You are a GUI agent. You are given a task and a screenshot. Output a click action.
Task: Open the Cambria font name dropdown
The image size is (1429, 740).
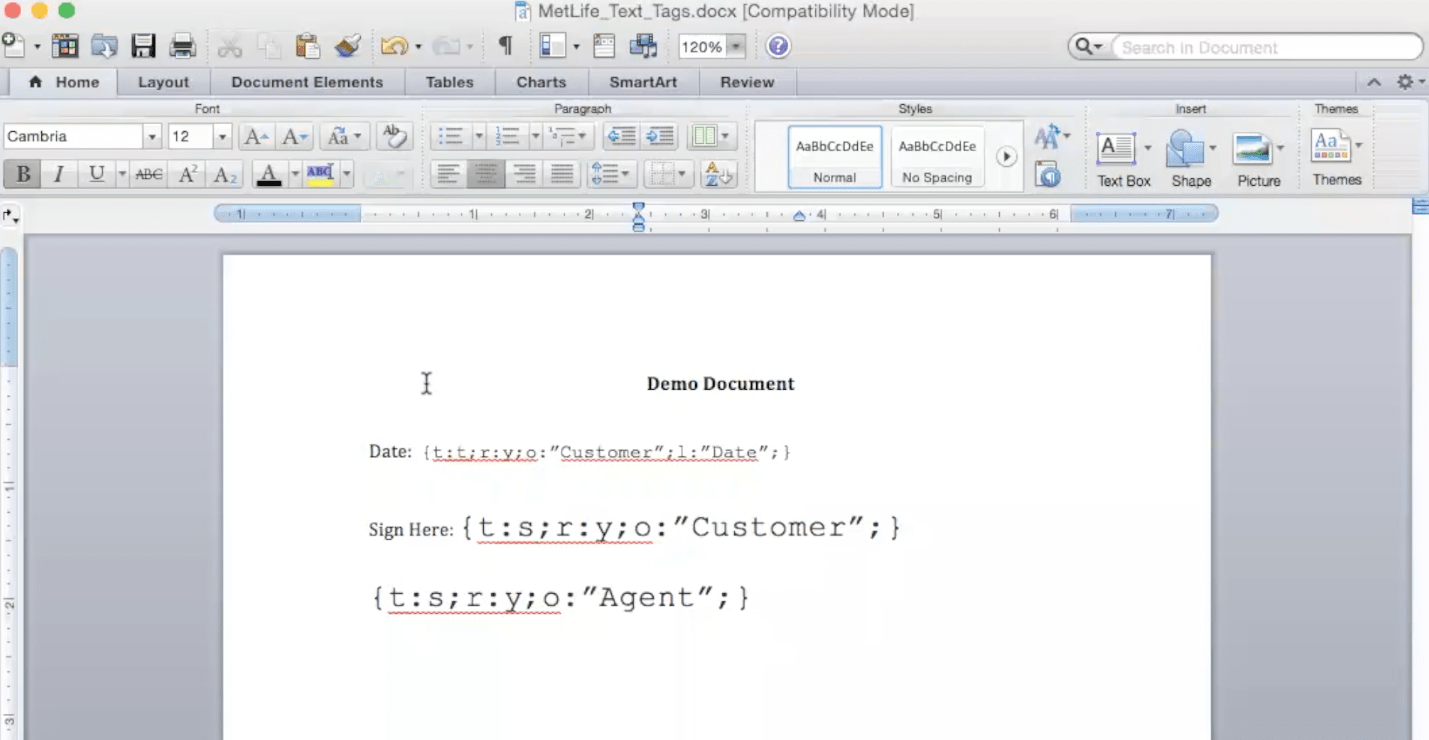(152, 137)
